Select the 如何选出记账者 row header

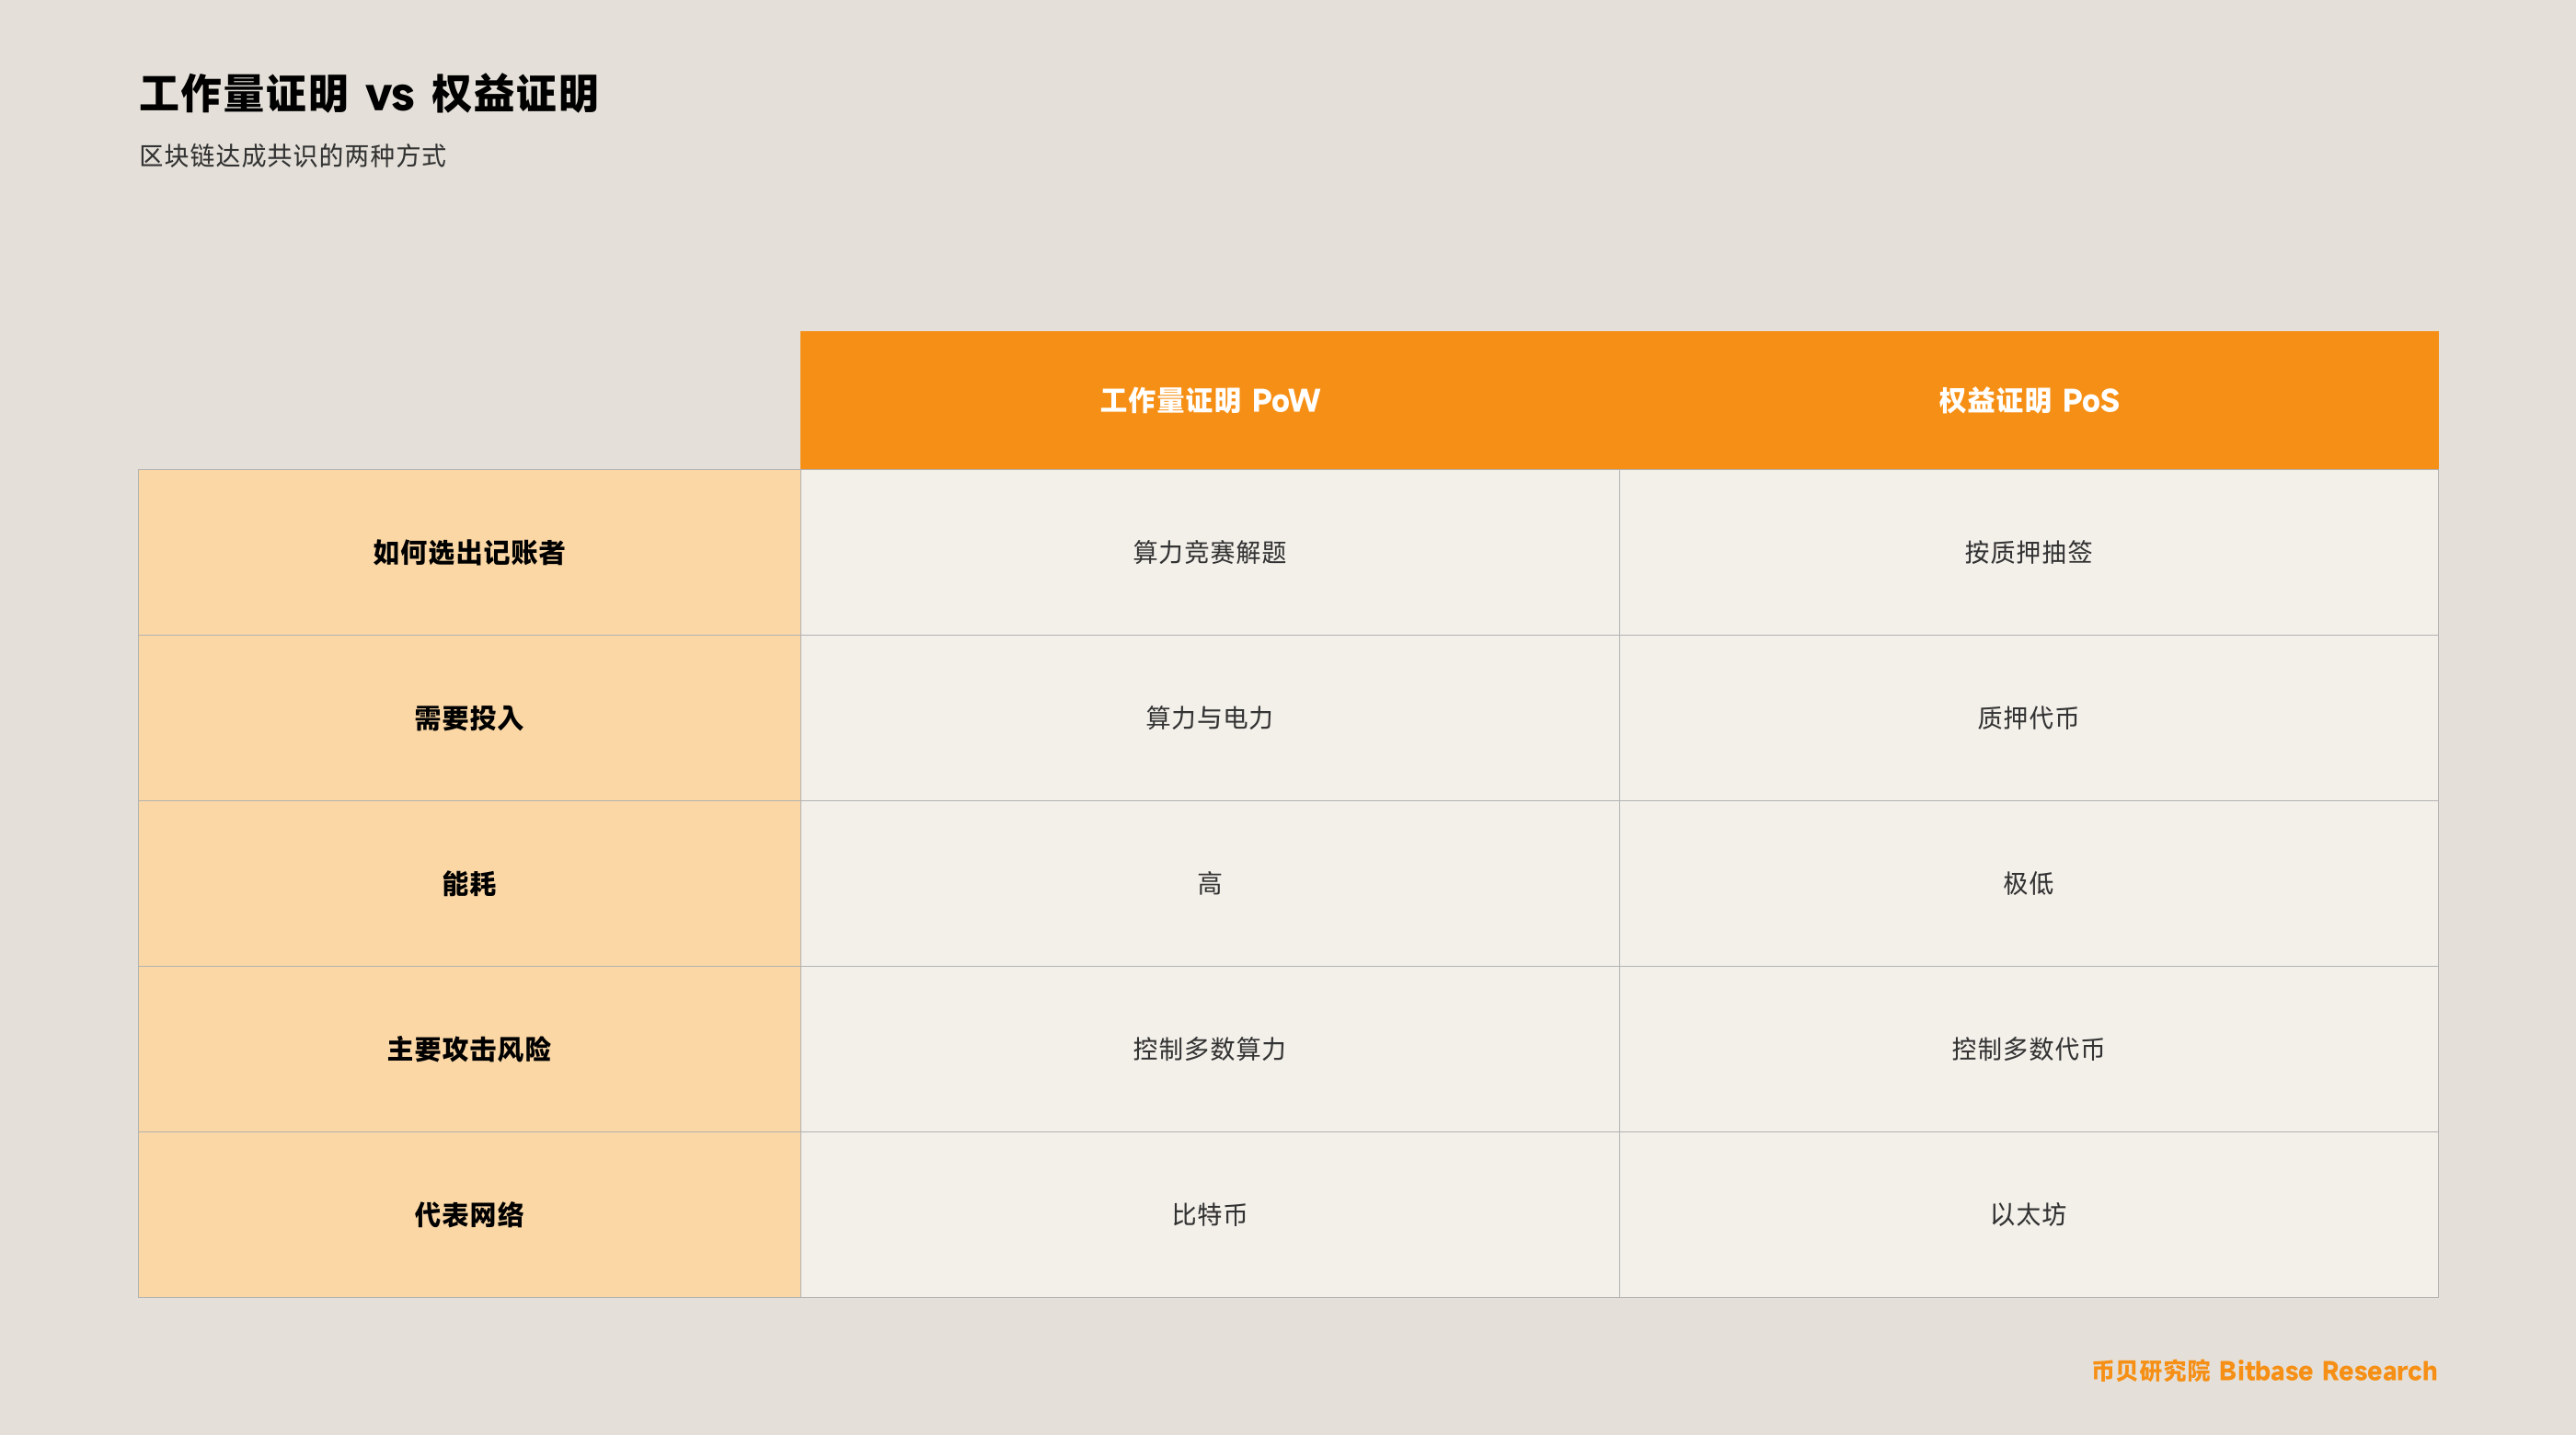tap(469, 552)
